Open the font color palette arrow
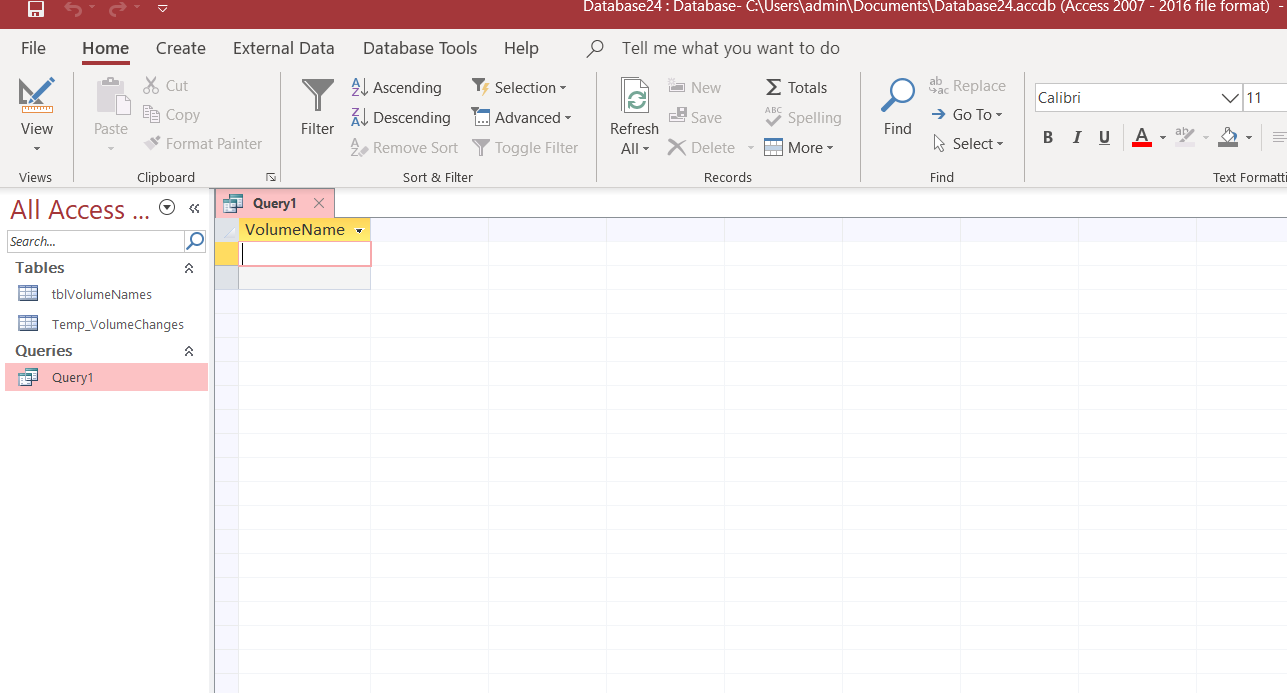The height and width of the screenshot is (693, 1287). pyautogui.click(x=1163, y=138)
